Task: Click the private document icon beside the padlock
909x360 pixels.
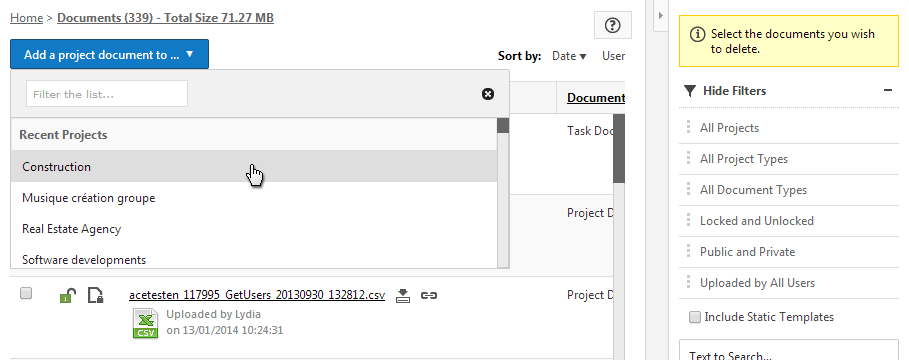Action: (96, 295)
